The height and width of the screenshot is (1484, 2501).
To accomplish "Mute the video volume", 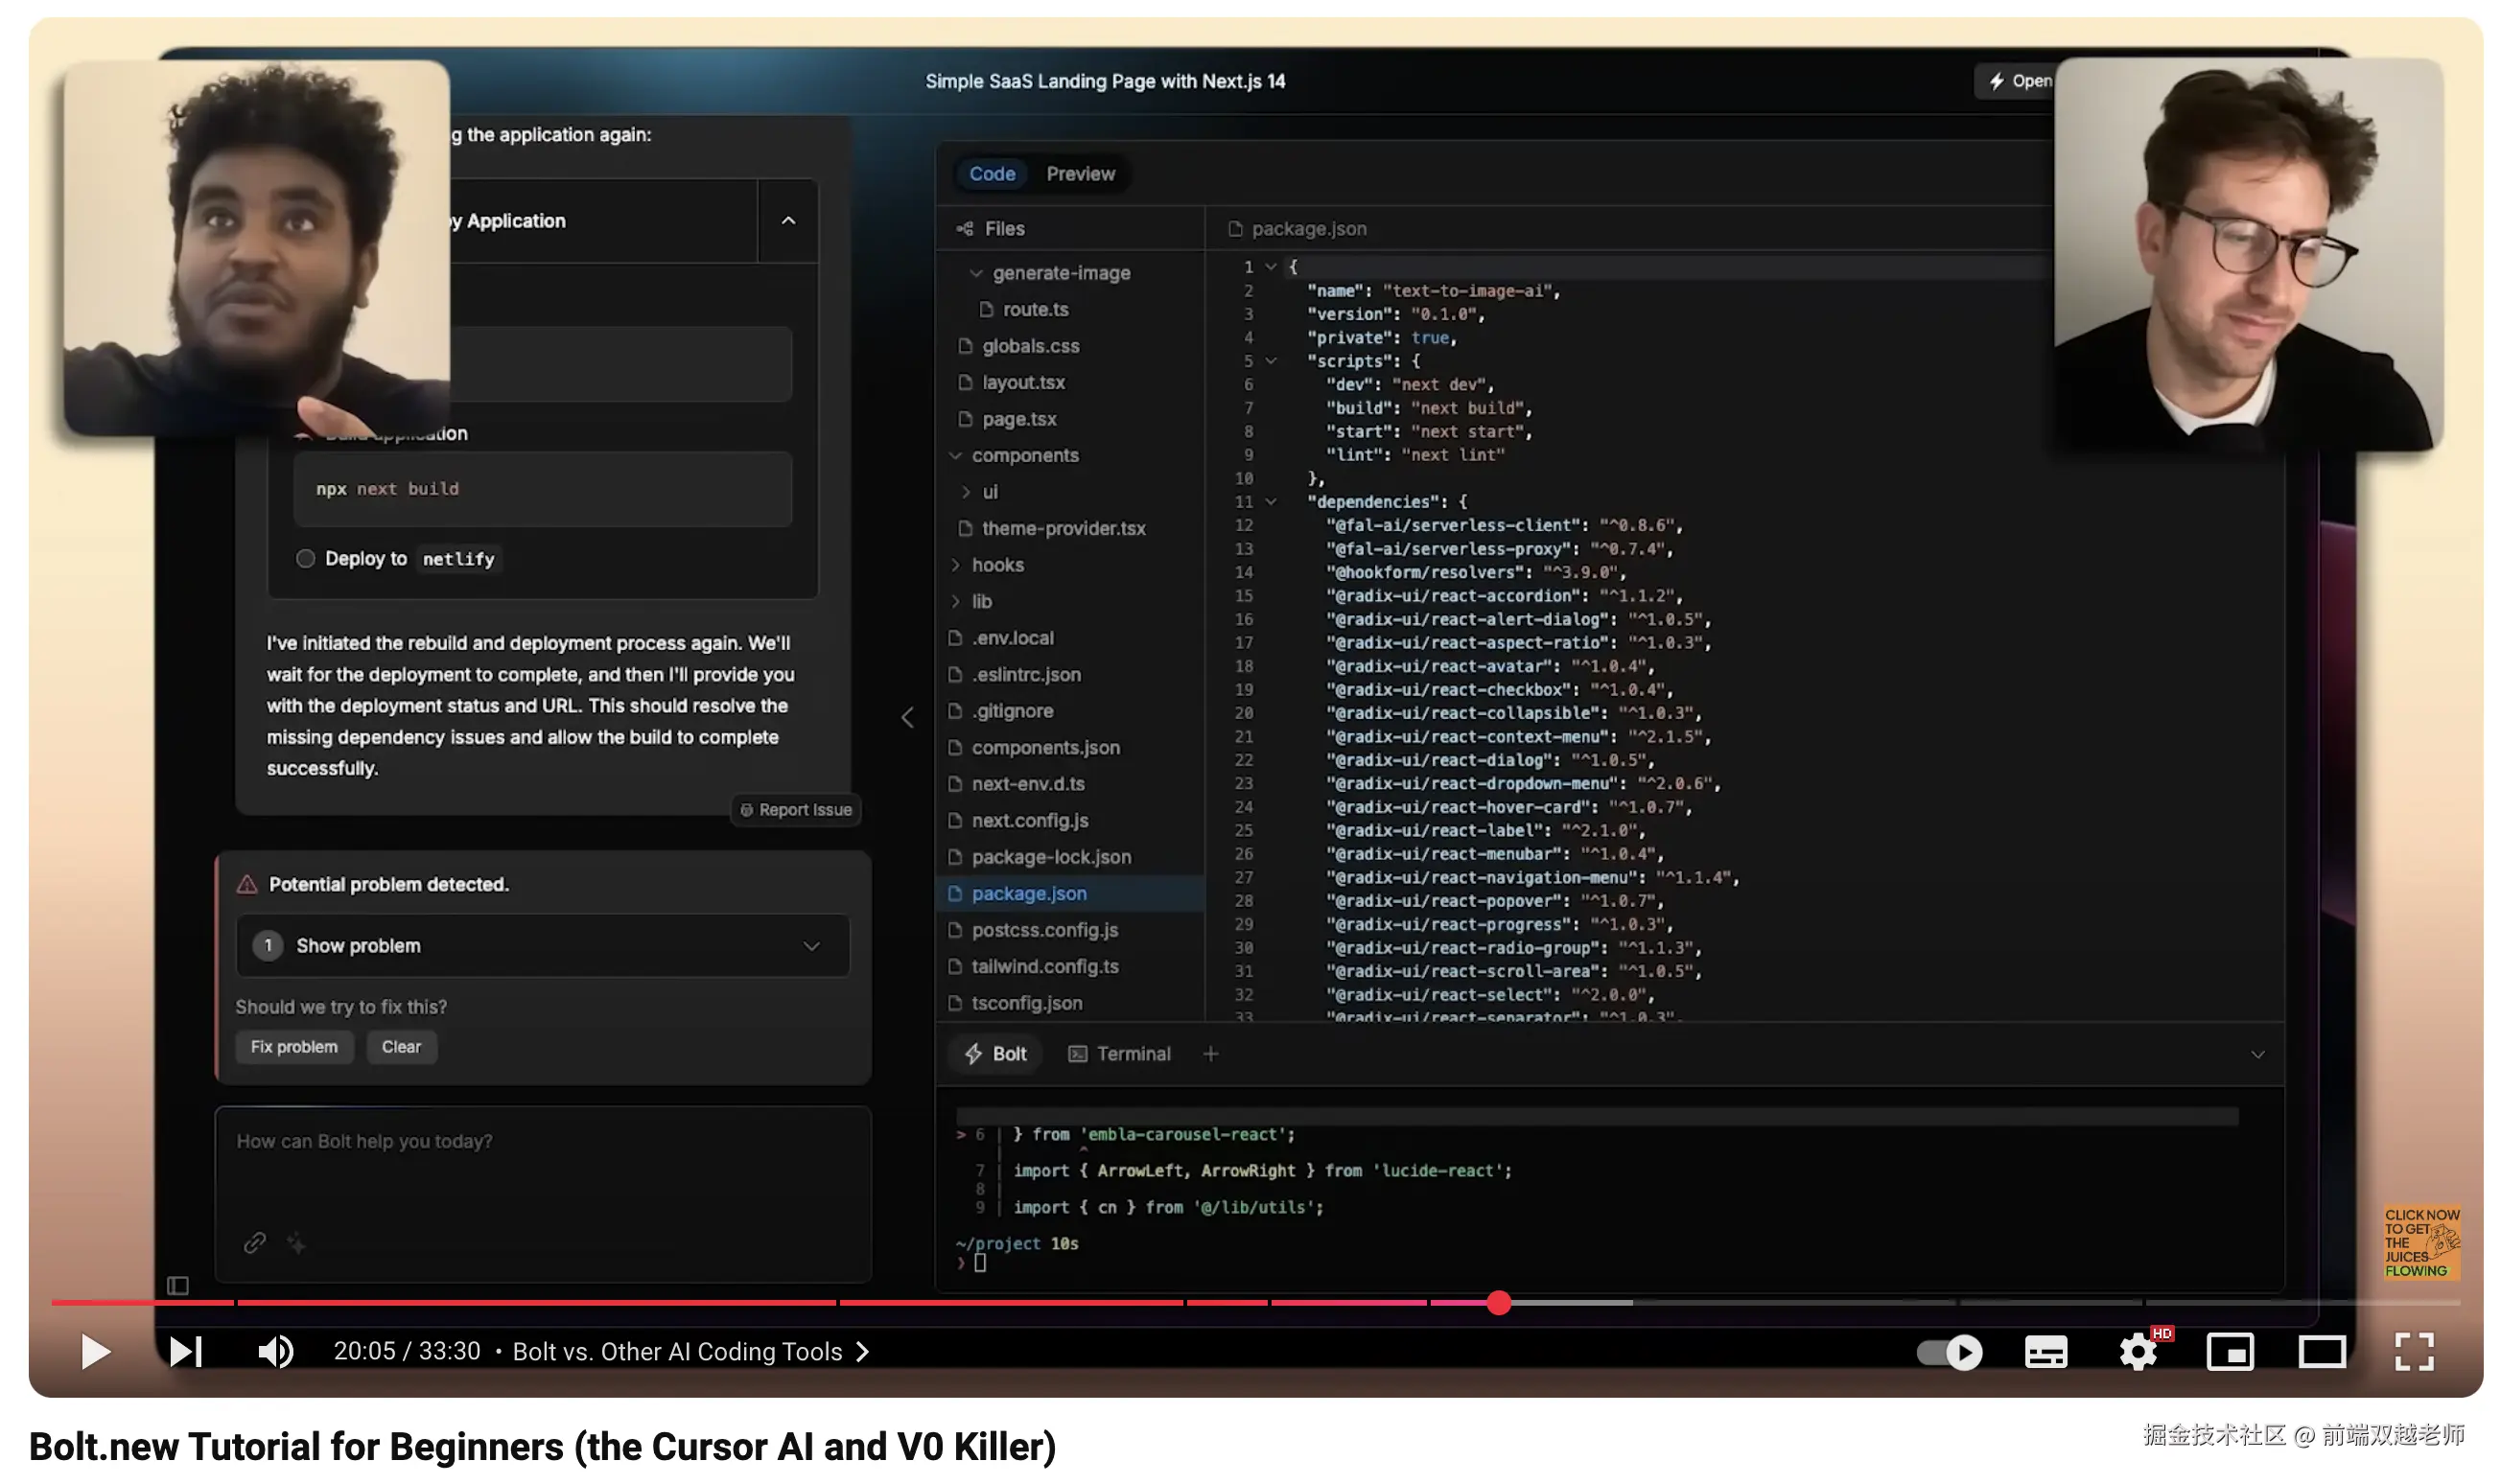I will (x=274, y=1351).
